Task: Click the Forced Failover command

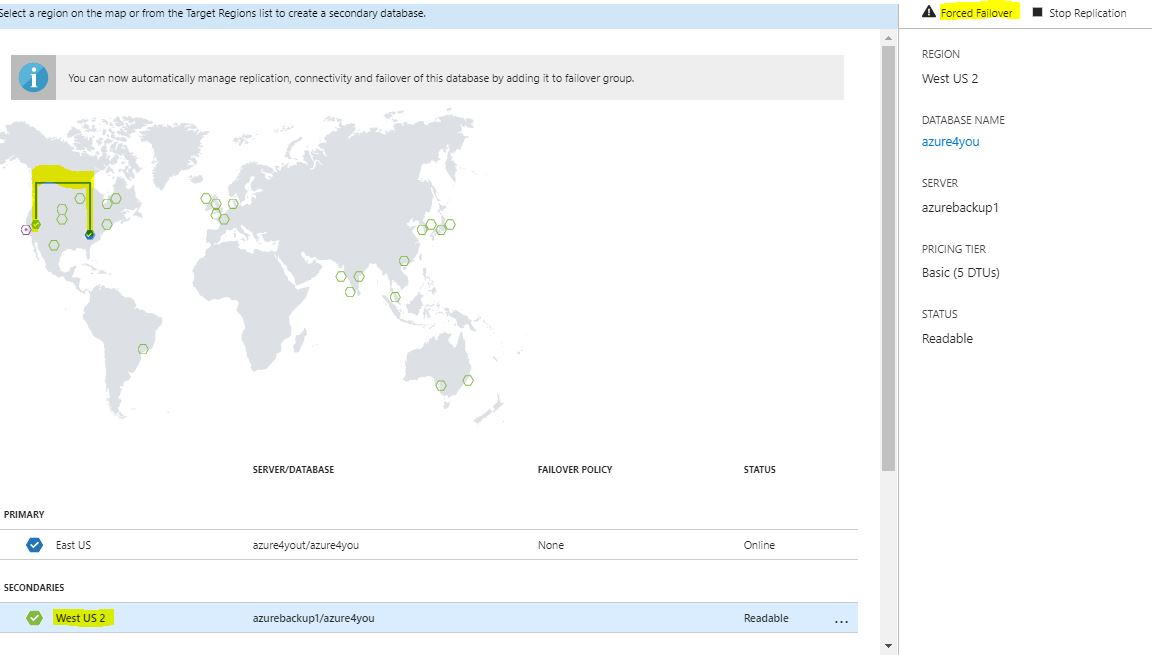Action: pos(976,13)
